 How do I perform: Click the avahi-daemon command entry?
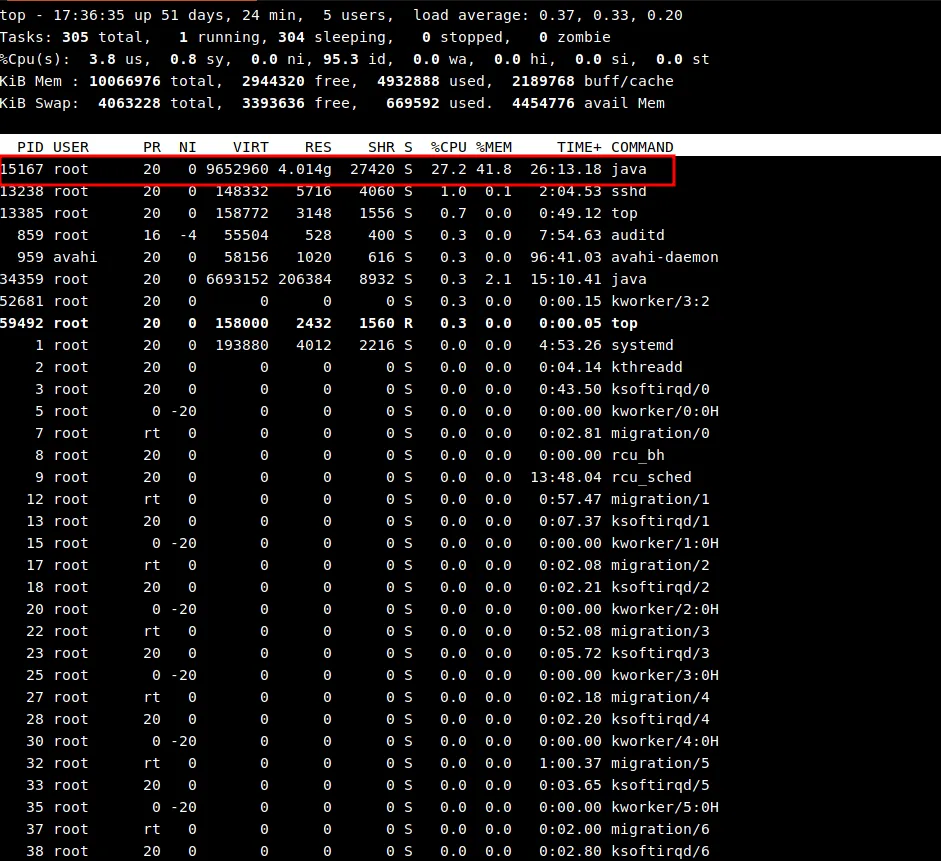[664, 257]
